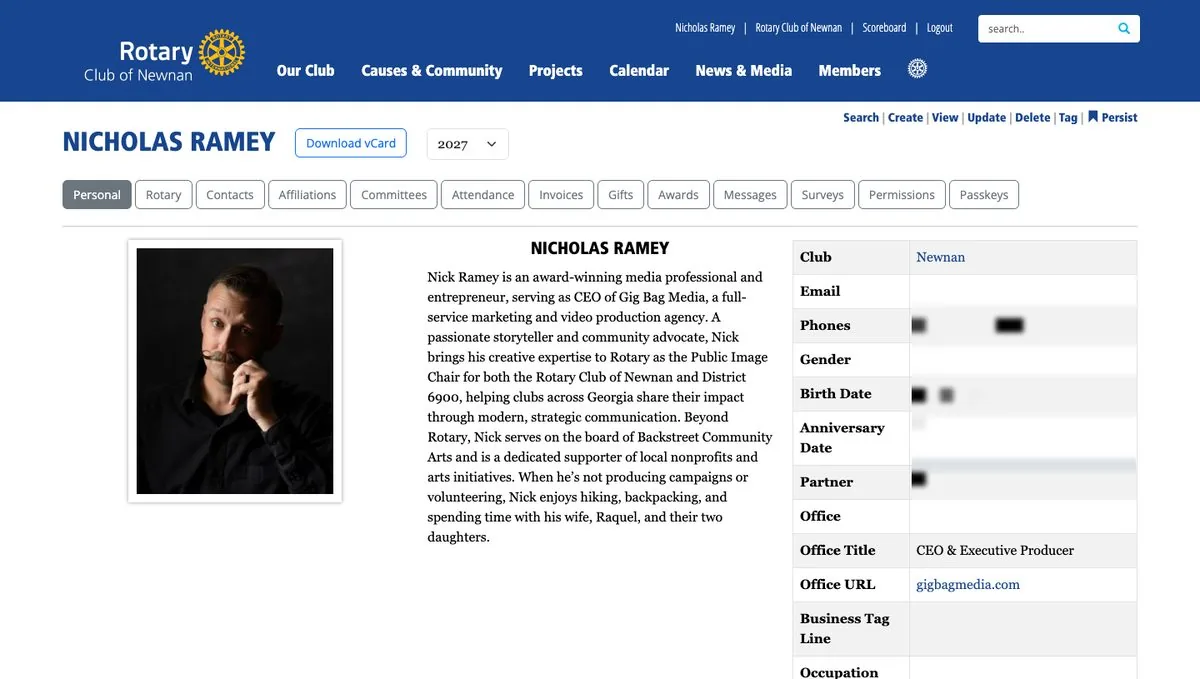Switch to the Affiliations tab
Viewport: 1200px width, 679px height.
tap(307, 194)
